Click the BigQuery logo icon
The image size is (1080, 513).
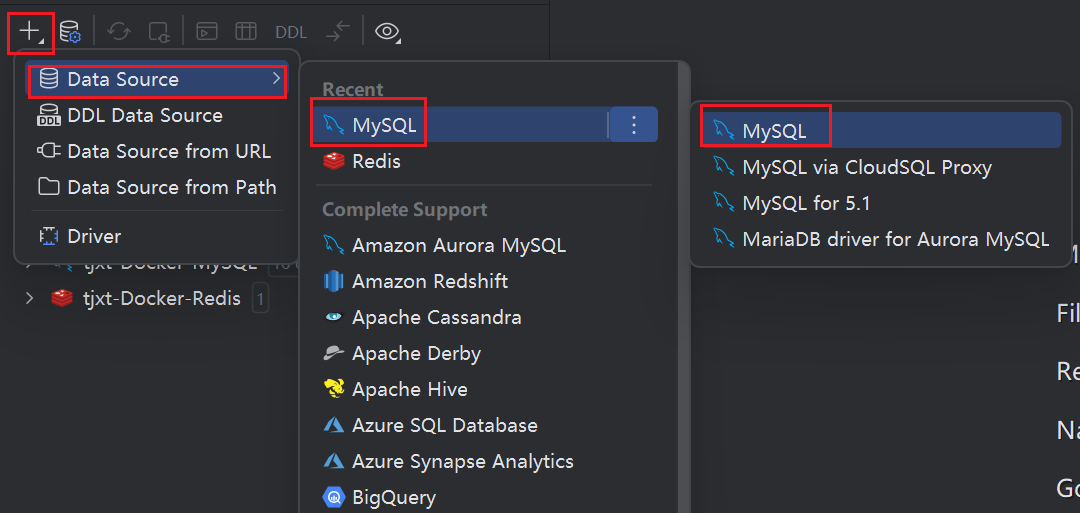(x=333, y=497)
